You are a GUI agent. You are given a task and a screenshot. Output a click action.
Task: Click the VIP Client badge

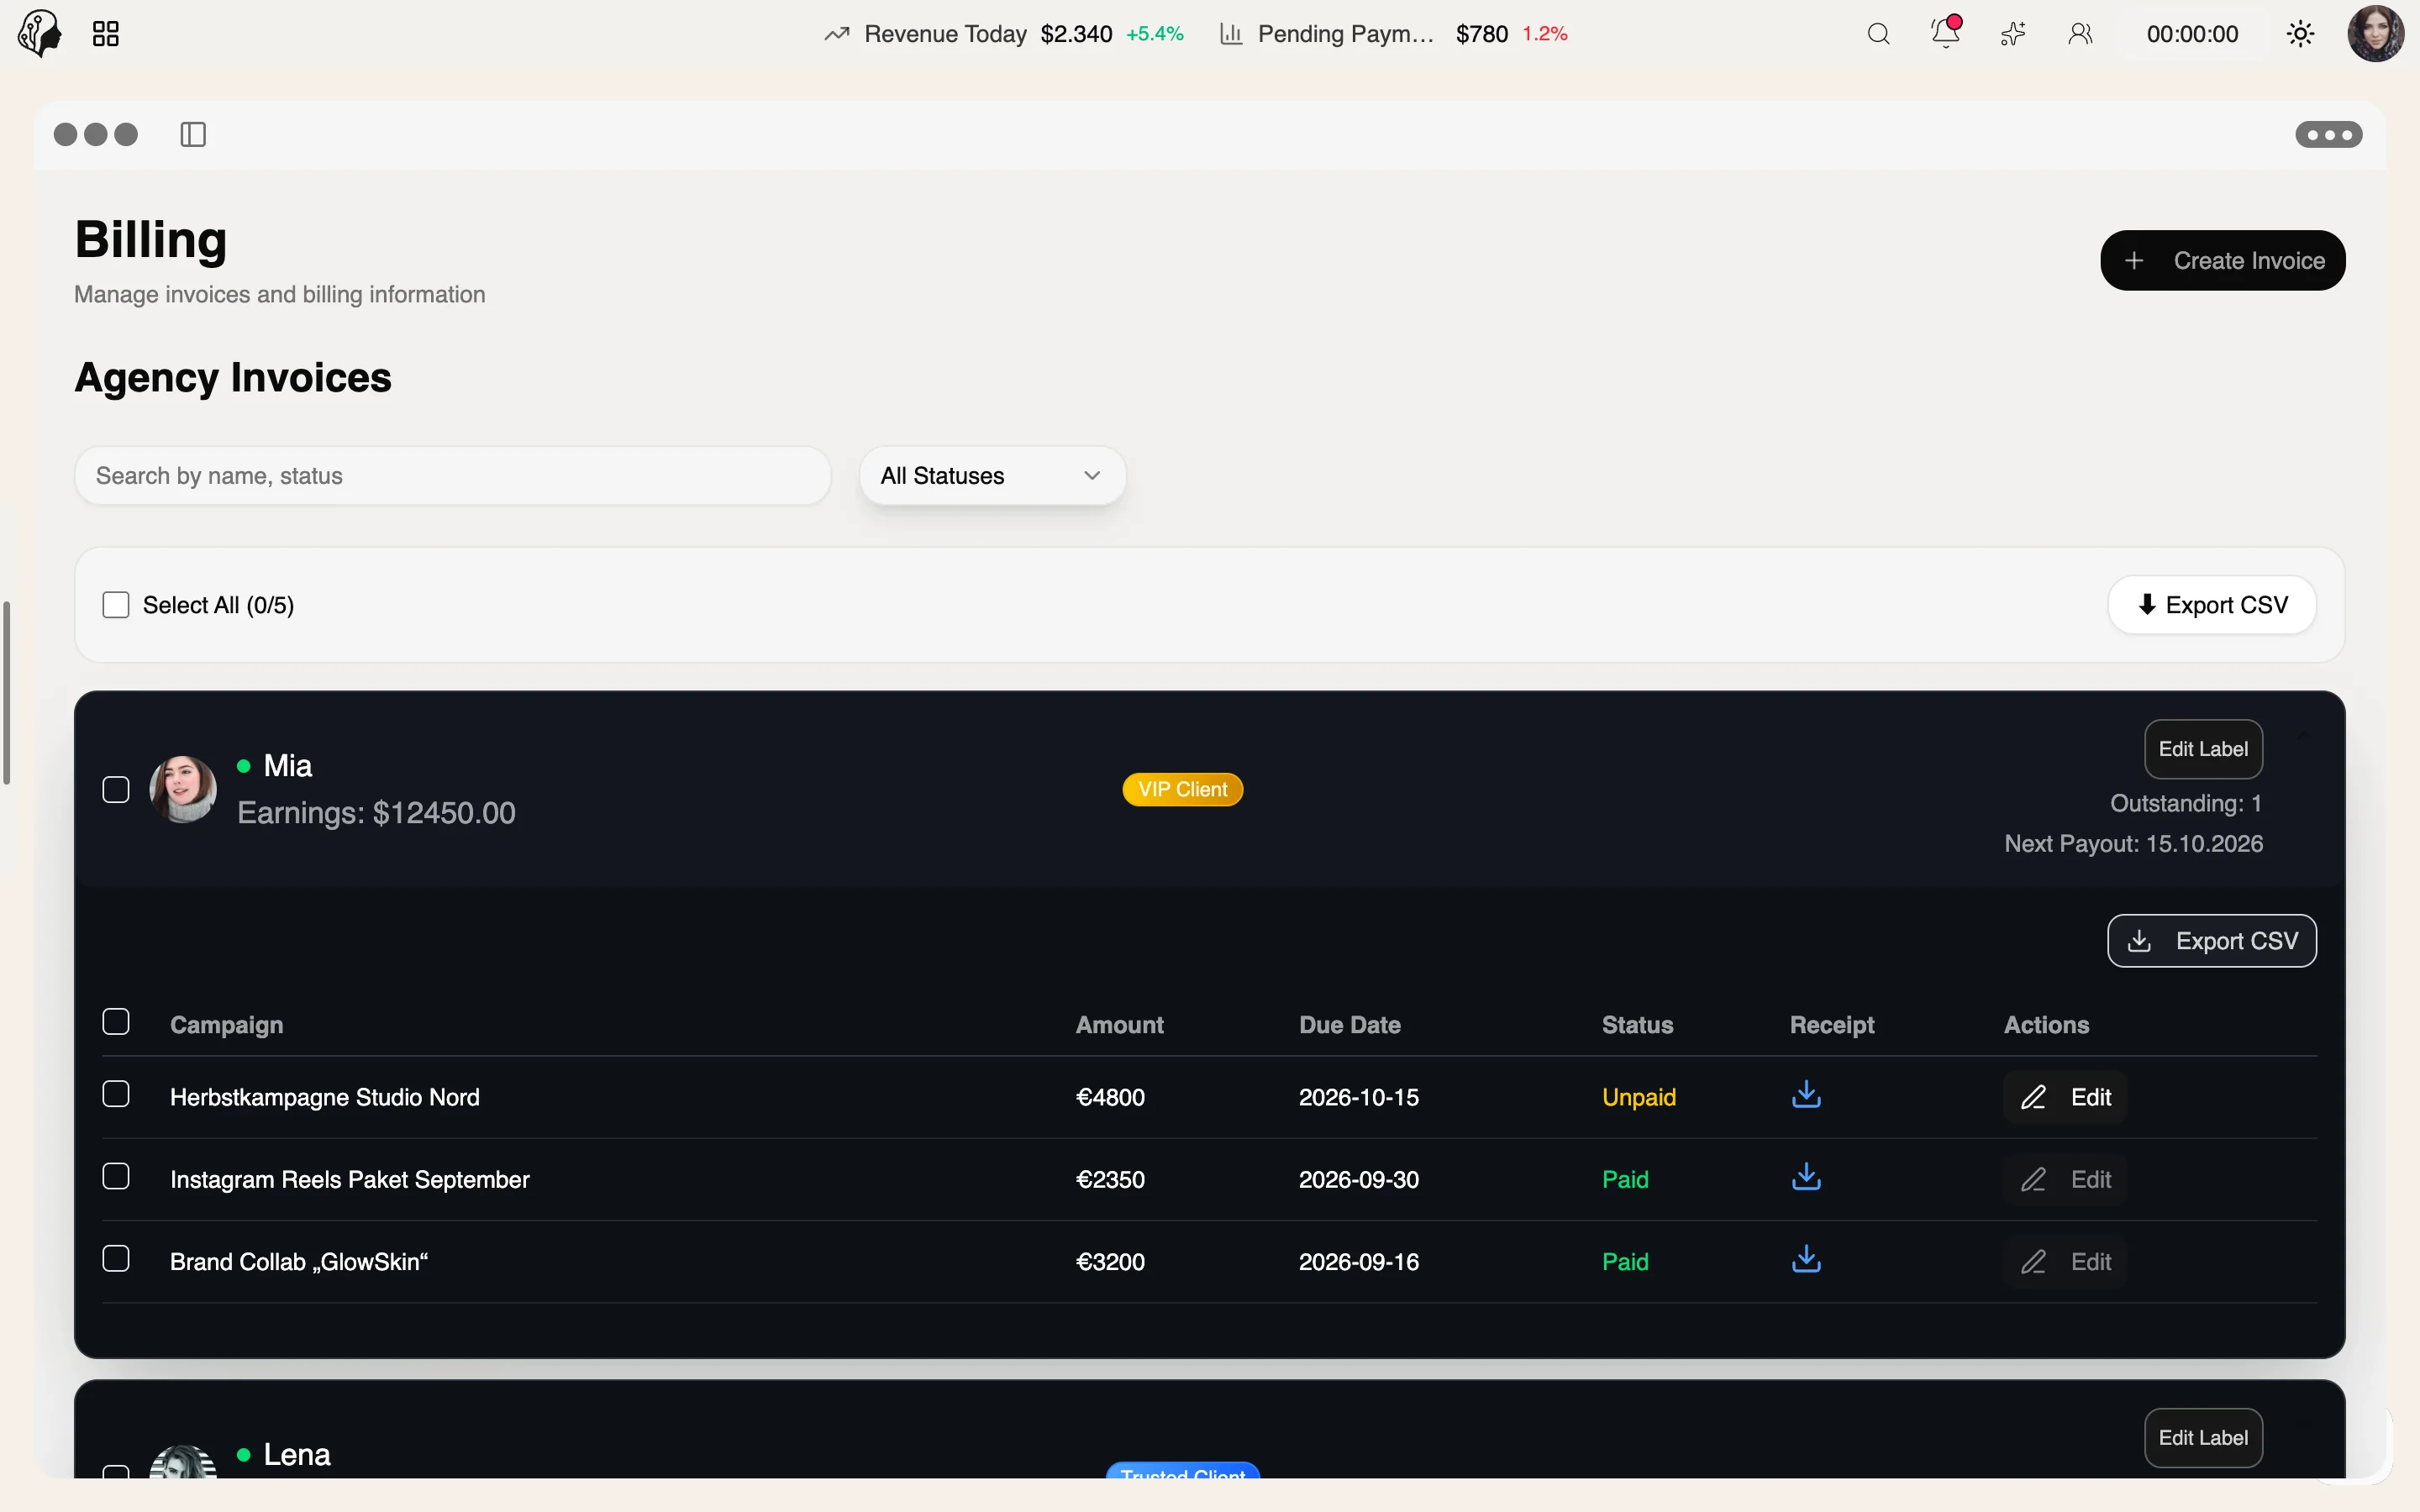[1182, 790]
